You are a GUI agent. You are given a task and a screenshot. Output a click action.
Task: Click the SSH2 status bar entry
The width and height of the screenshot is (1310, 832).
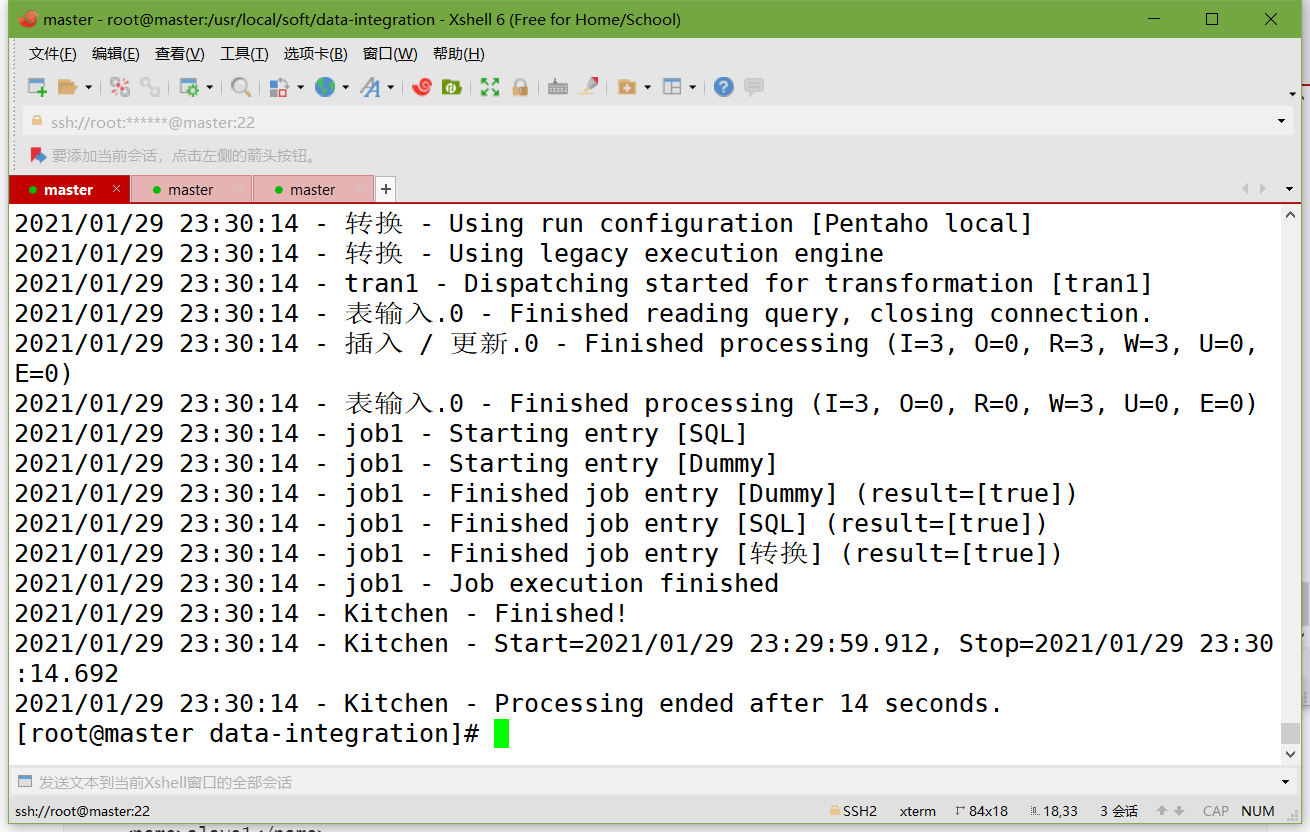pos(853,811)
